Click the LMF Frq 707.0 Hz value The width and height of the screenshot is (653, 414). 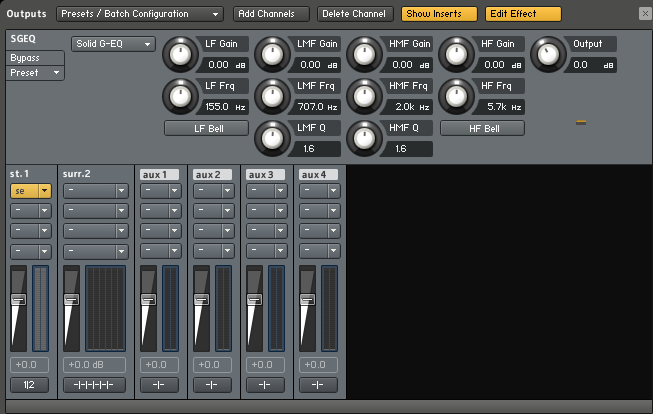pos(317,107)
